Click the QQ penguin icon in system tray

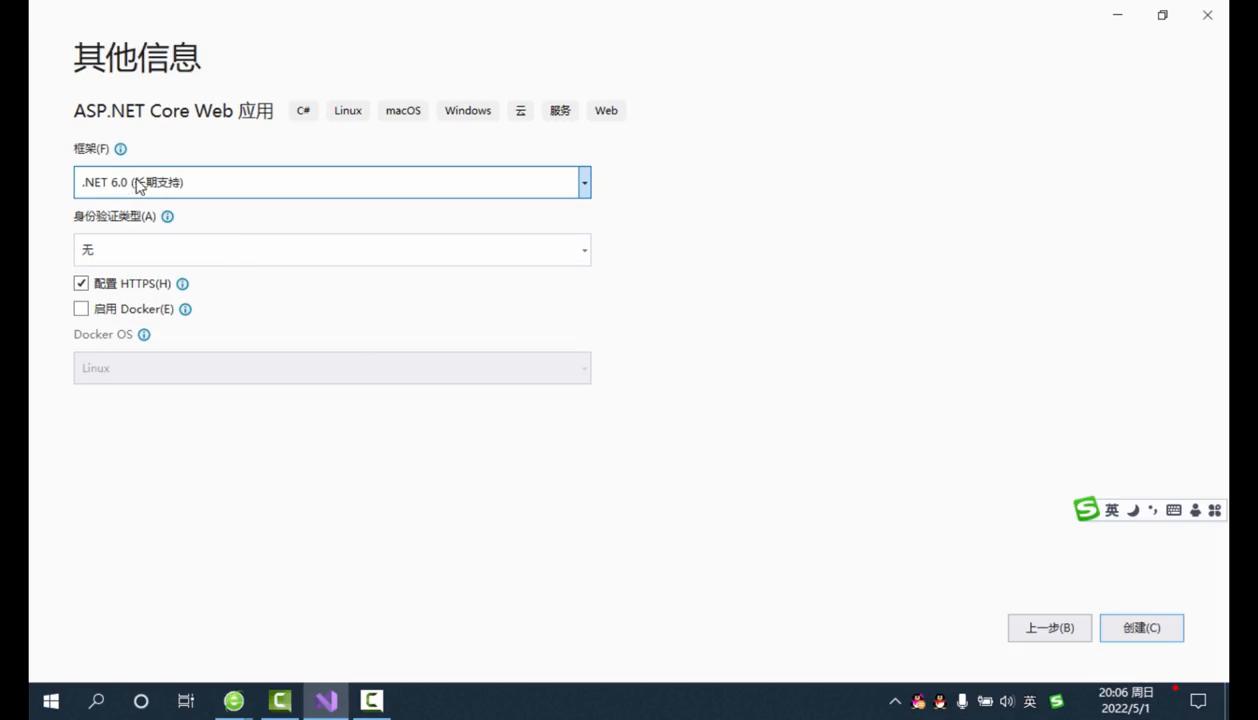point(941,701)
